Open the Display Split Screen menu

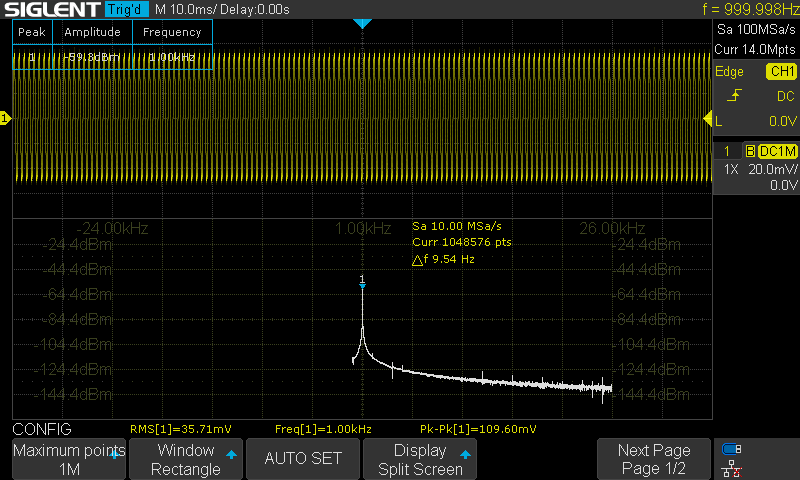[x=420, y=459]
